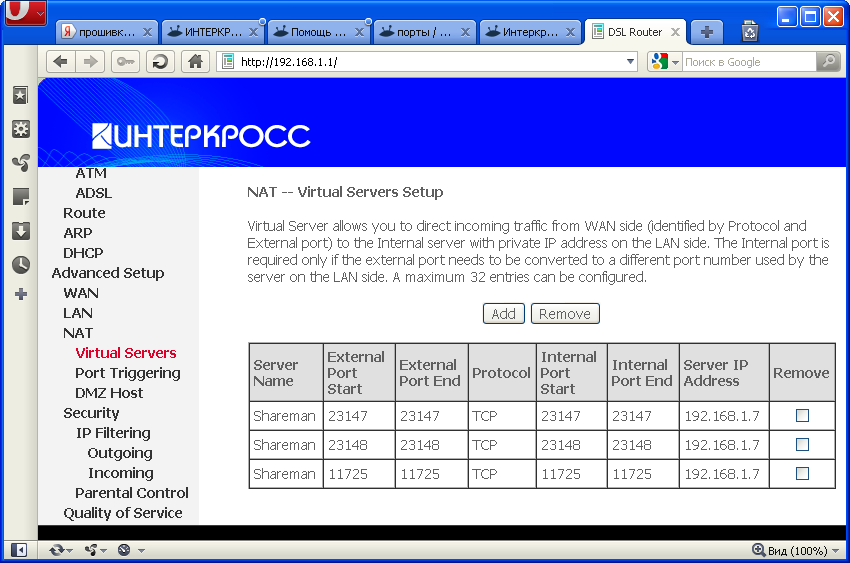Click the Интеркросс logo banner
This screenshot has width=850, height=563.
(201, 135)
